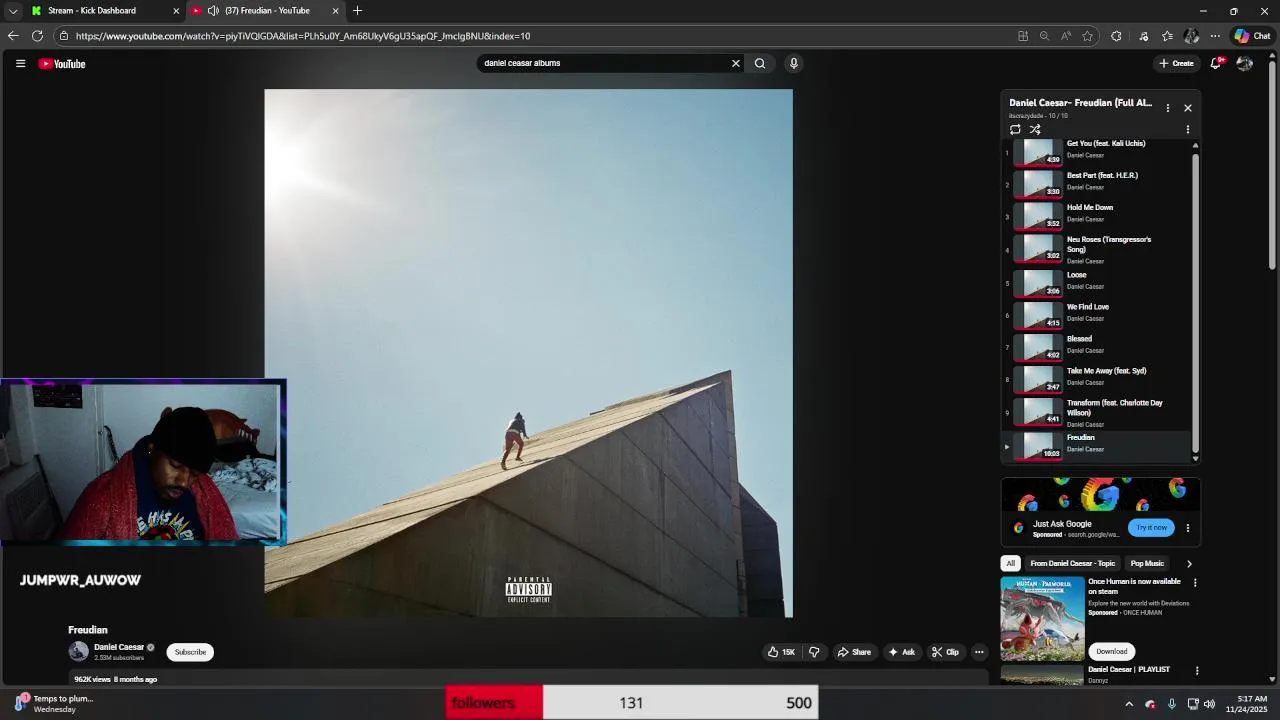1280x720 pixels.
Task: Open Daniel Caesar channel name link
Action: [119, 647]
